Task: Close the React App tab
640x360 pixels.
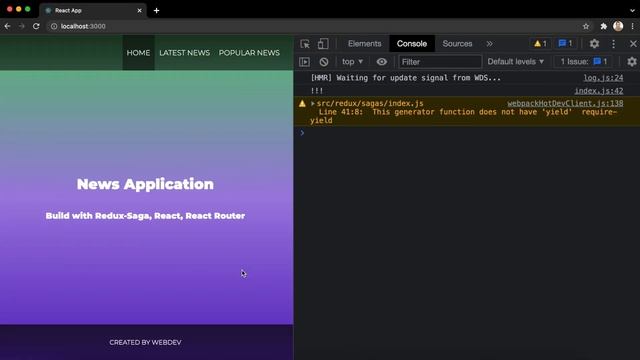Action: pos(139,11)
